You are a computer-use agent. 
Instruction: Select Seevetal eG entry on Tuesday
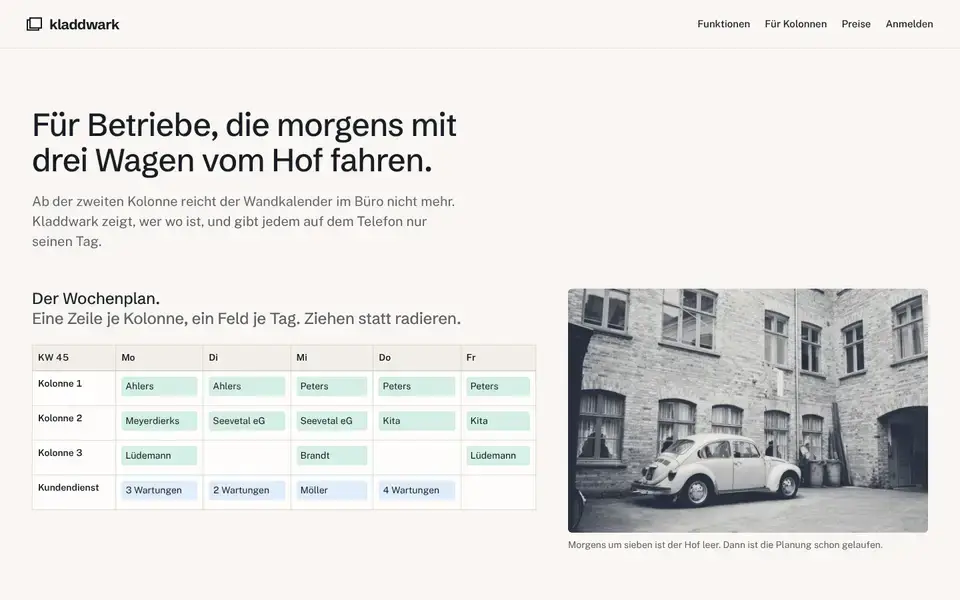pyautogui.click(x=247, y=421)
